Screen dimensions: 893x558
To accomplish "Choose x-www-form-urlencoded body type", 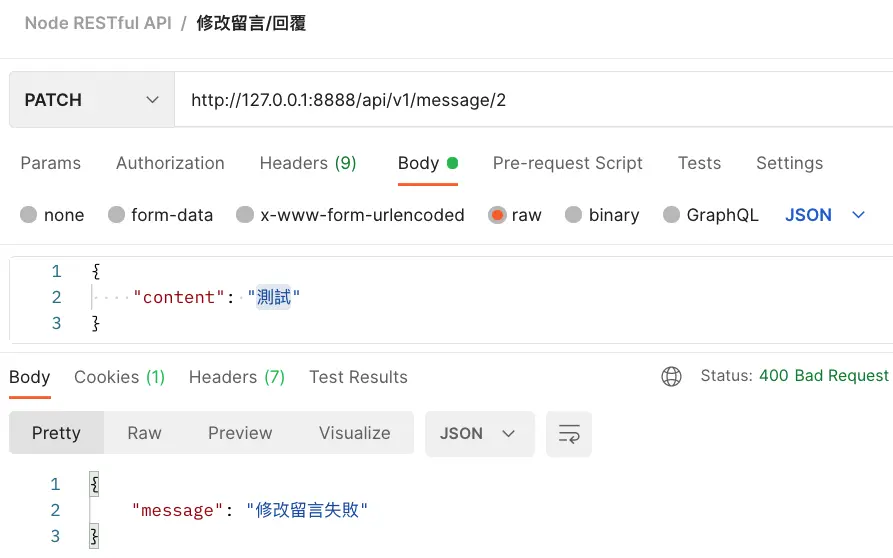I will pos(245,215).
